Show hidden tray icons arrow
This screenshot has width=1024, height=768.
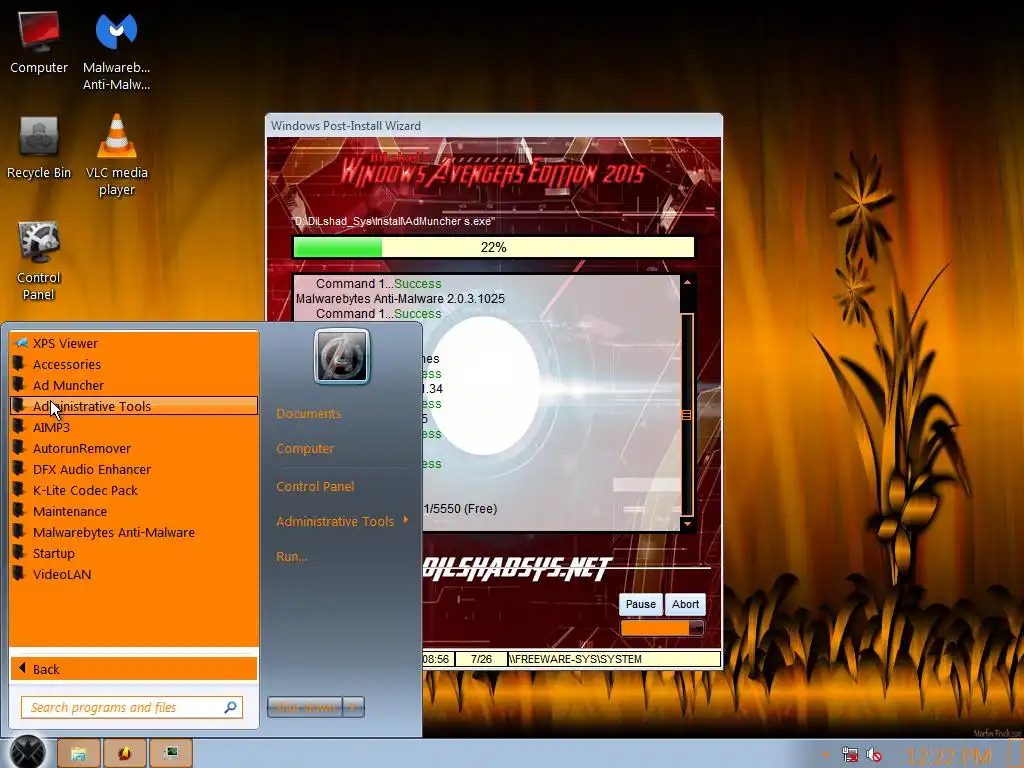[x=825, y=755]
